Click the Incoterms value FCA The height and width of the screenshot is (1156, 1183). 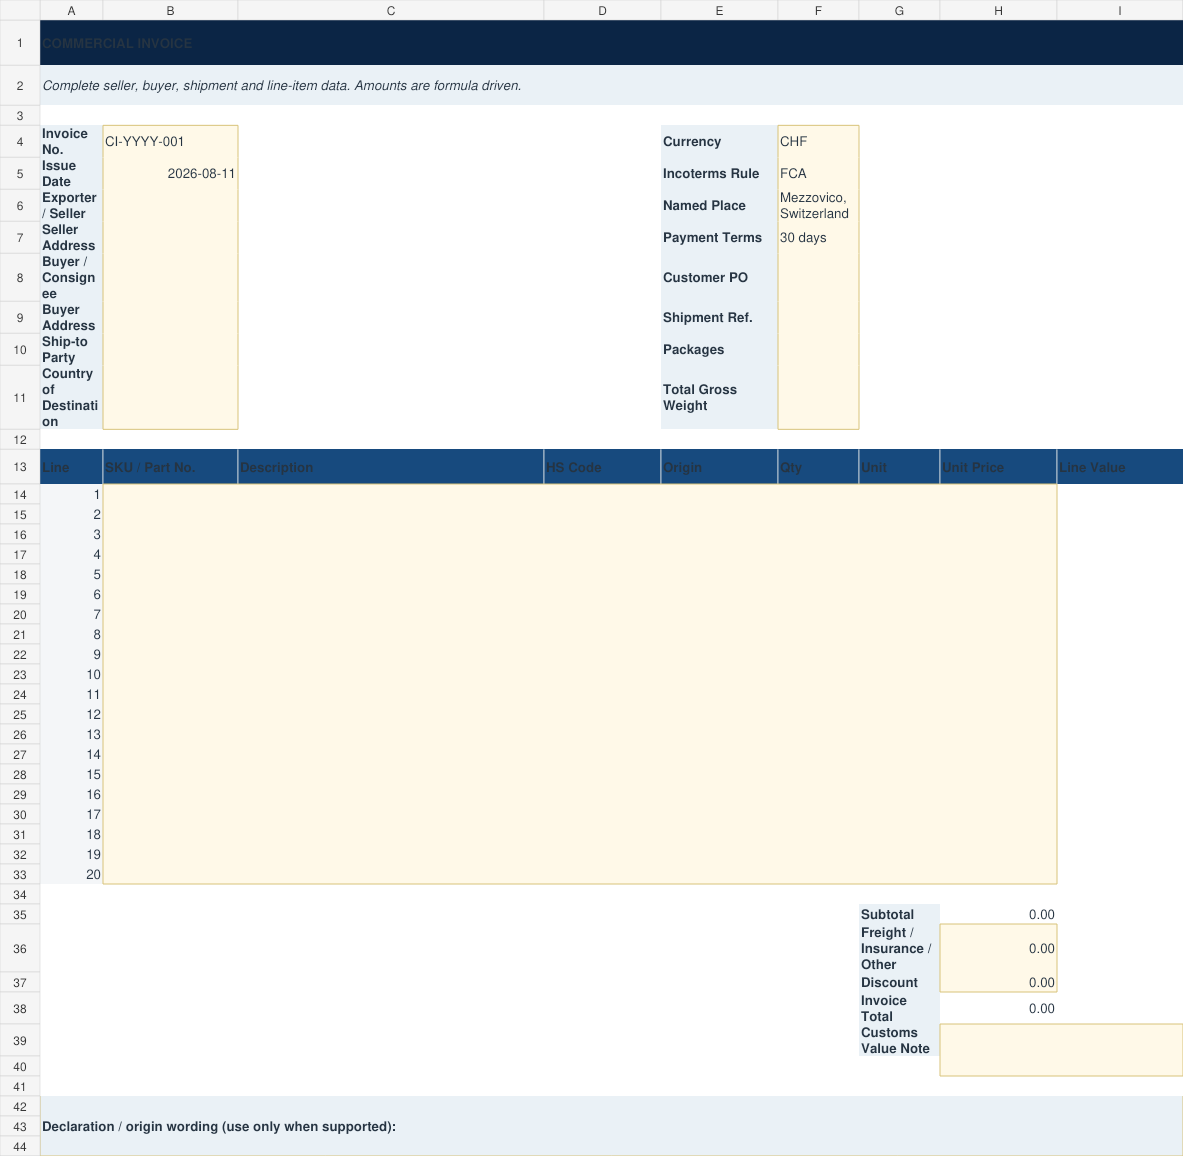point(818,174)
